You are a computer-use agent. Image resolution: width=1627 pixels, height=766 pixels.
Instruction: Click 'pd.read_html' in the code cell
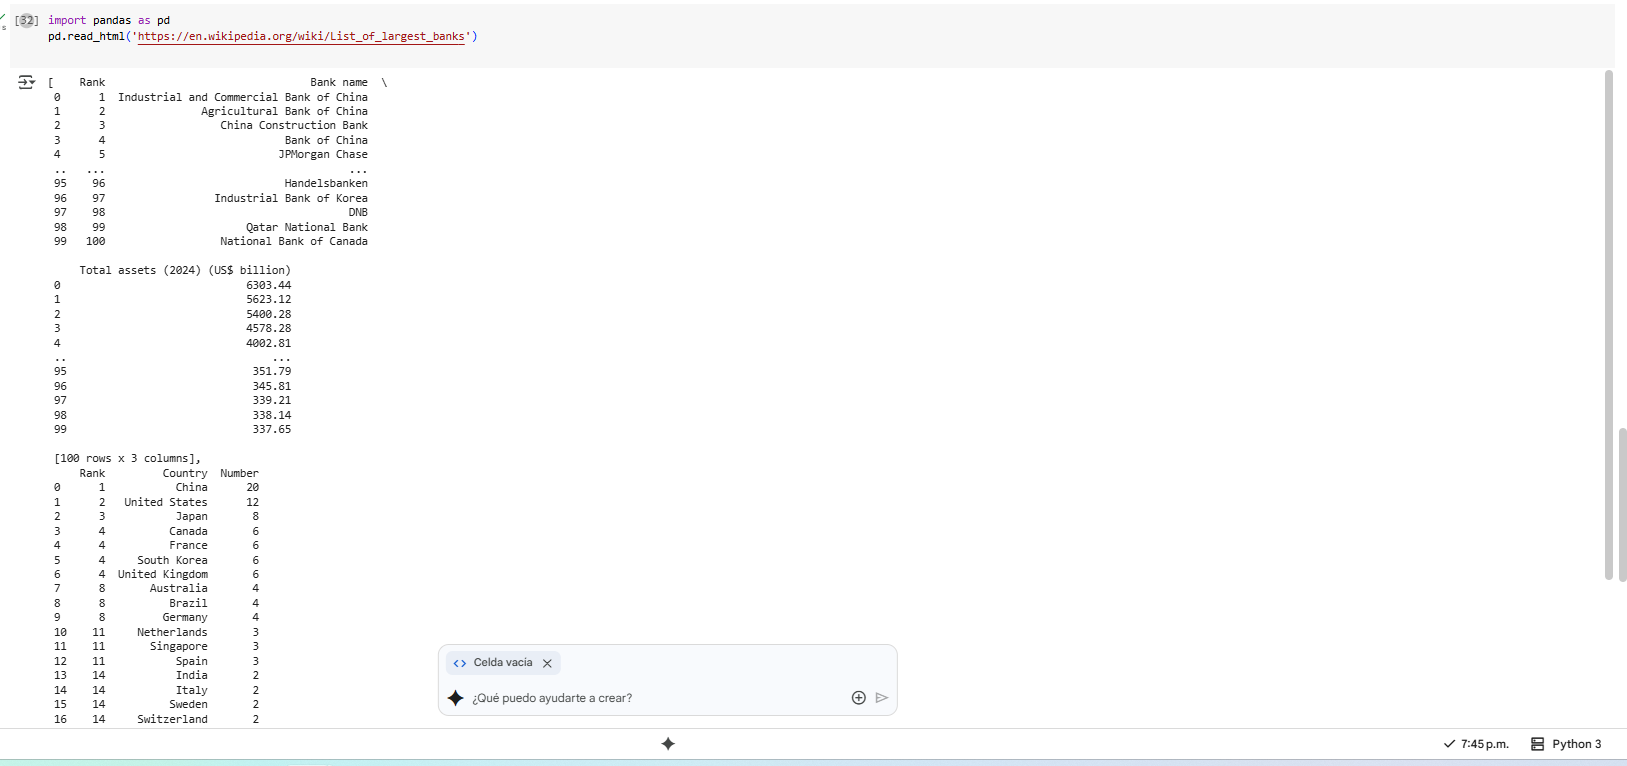(86, 36)
